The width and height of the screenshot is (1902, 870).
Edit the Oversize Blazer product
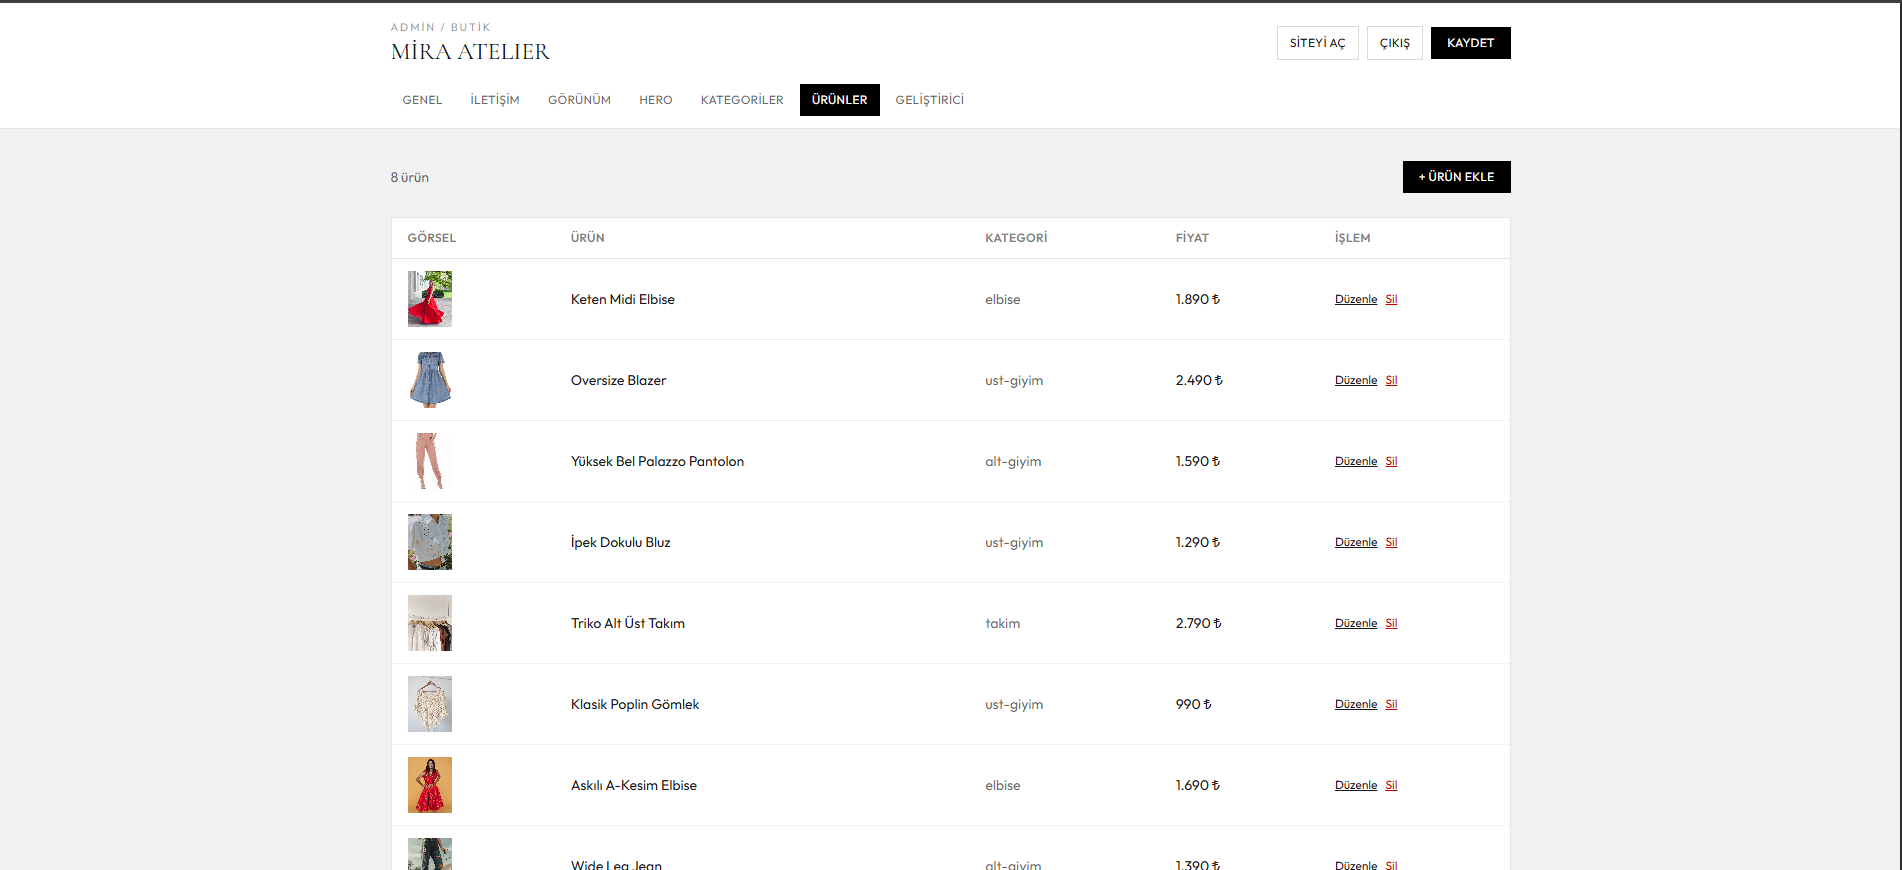[1356, 380]
